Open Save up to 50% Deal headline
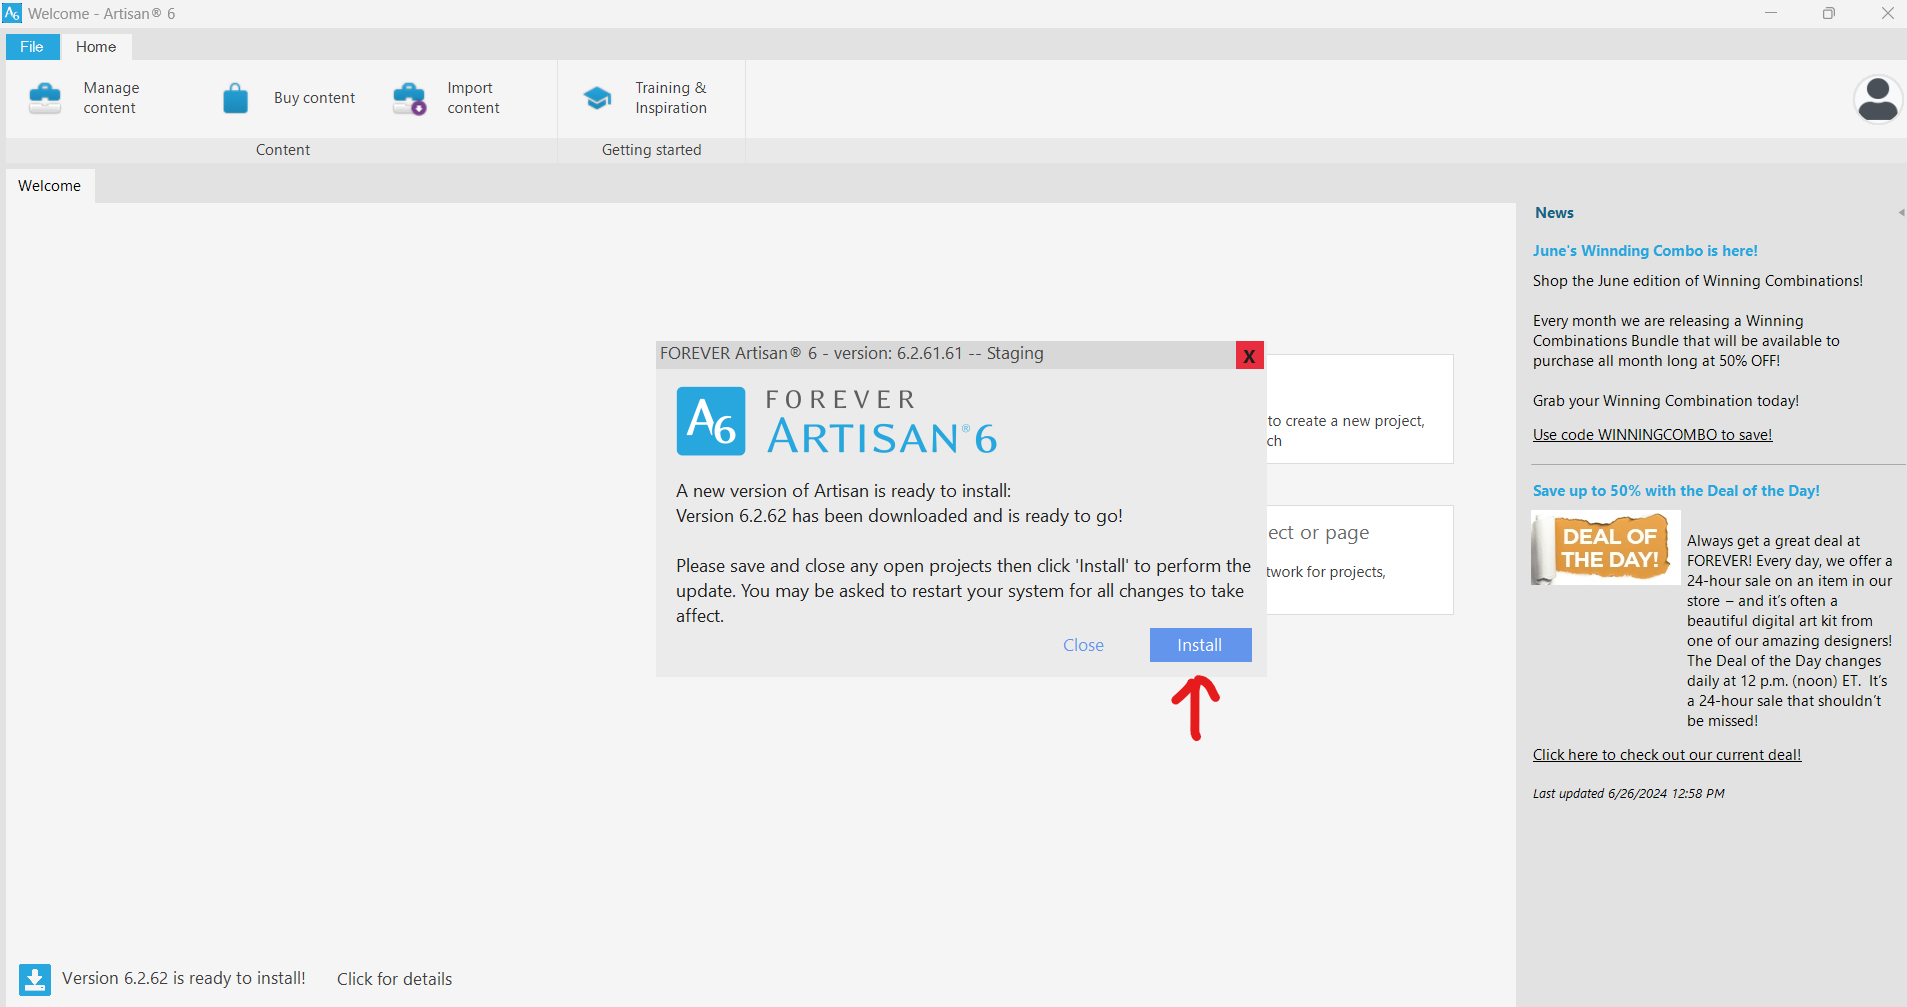 click(x=1676, y=491)
